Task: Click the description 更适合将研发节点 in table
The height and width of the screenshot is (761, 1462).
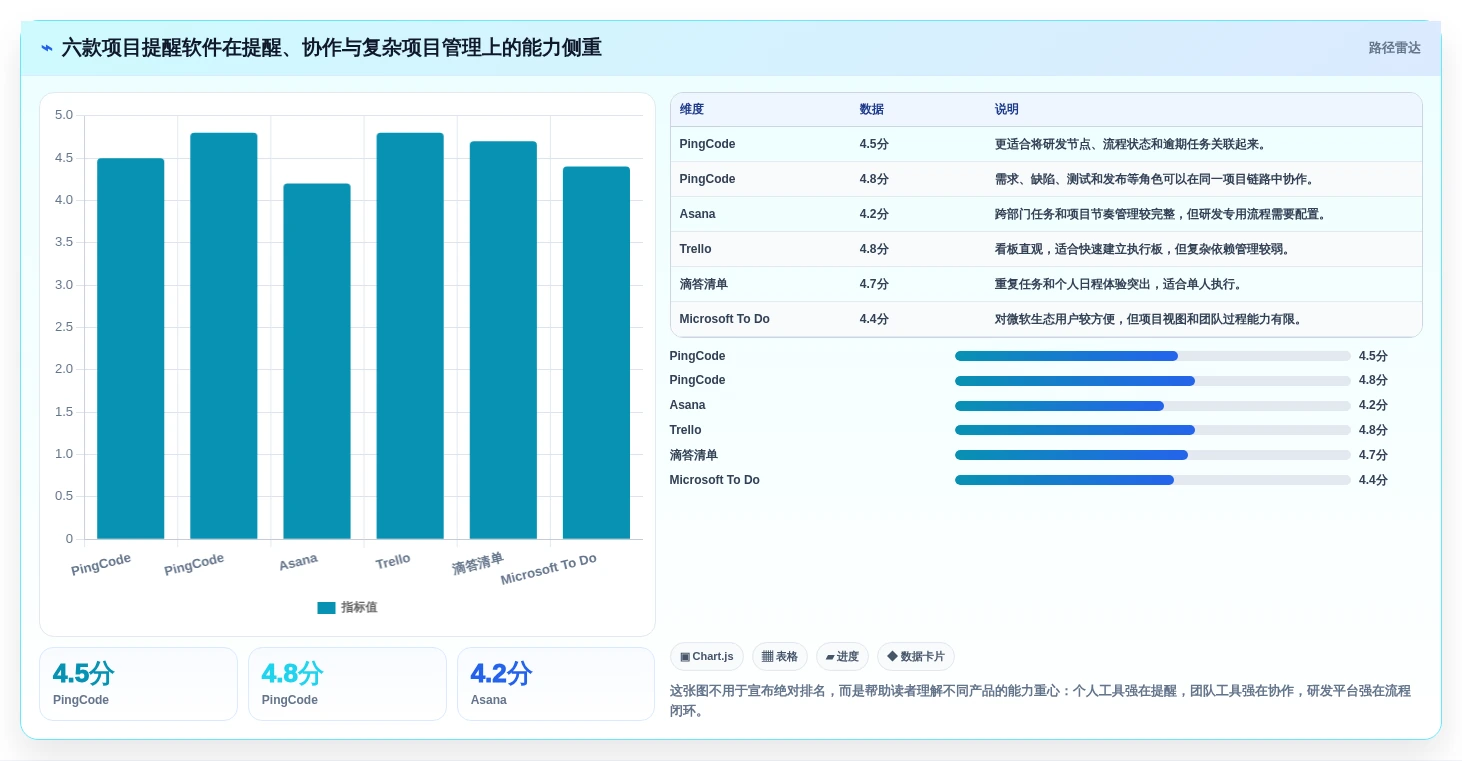Action: click(x=1133, y=144)
